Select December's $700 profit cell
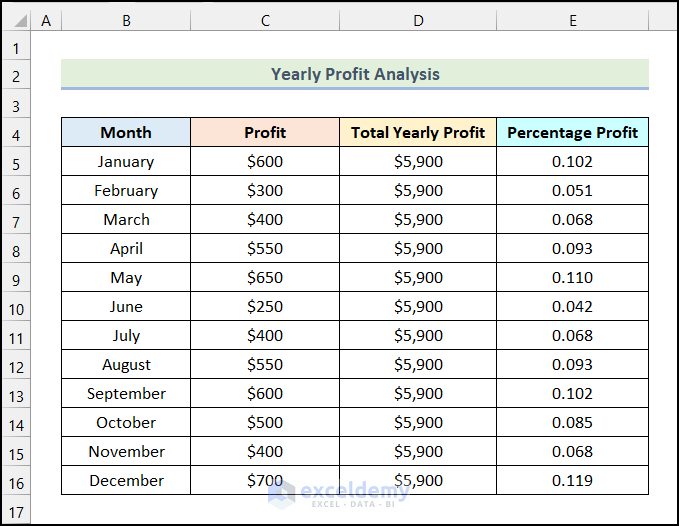Screen dimensions: 679x526 265,481
